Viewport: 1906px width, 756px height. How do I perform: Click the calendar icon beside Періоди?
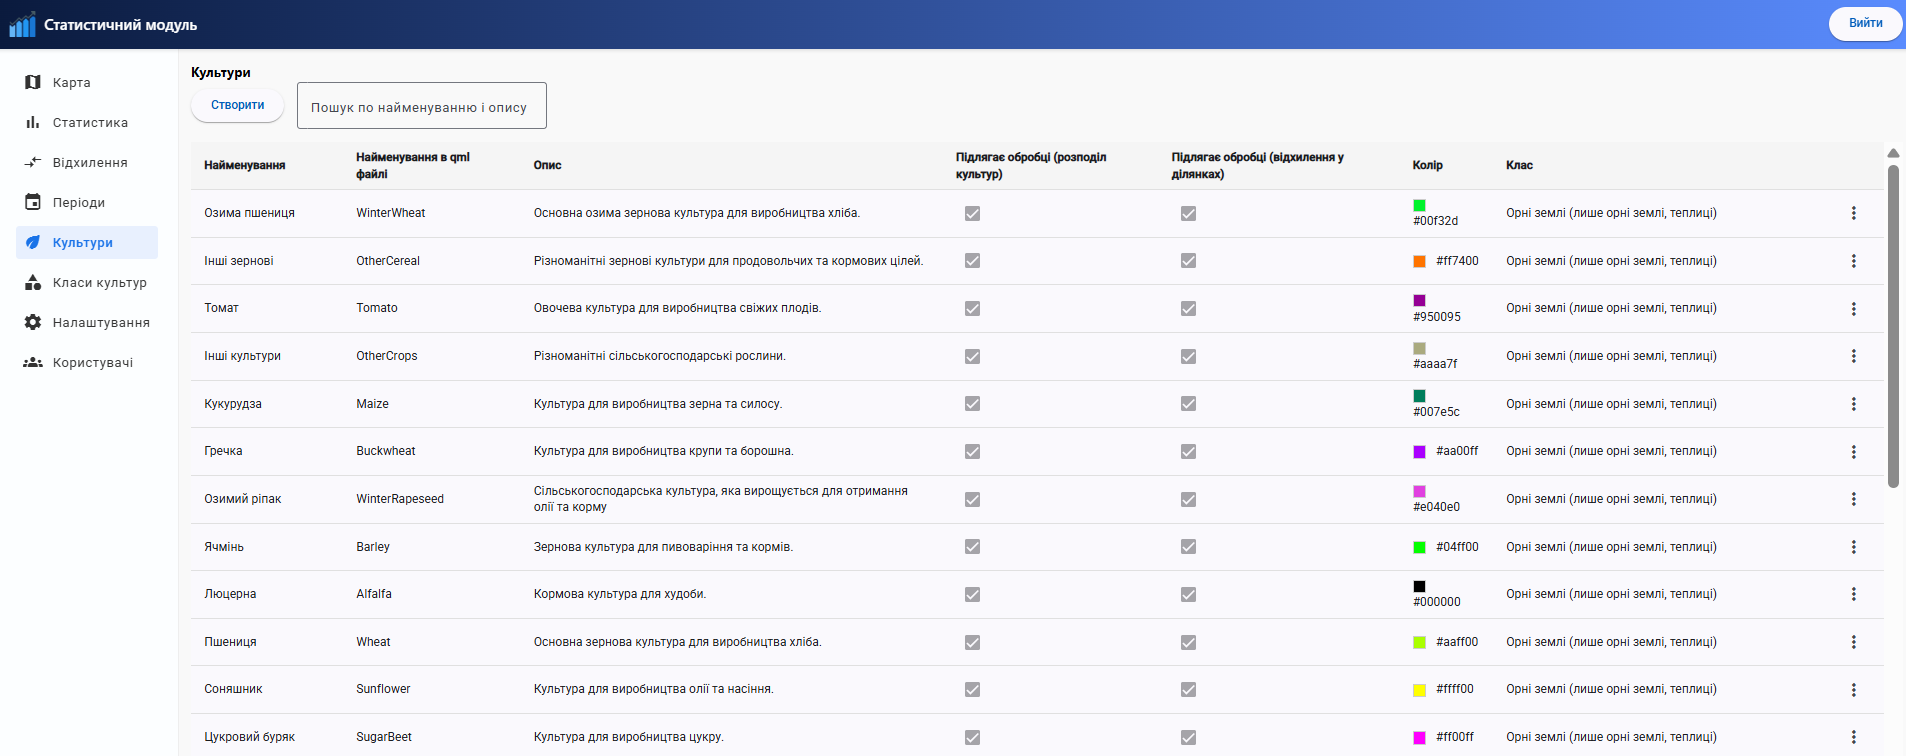(33, 202)
